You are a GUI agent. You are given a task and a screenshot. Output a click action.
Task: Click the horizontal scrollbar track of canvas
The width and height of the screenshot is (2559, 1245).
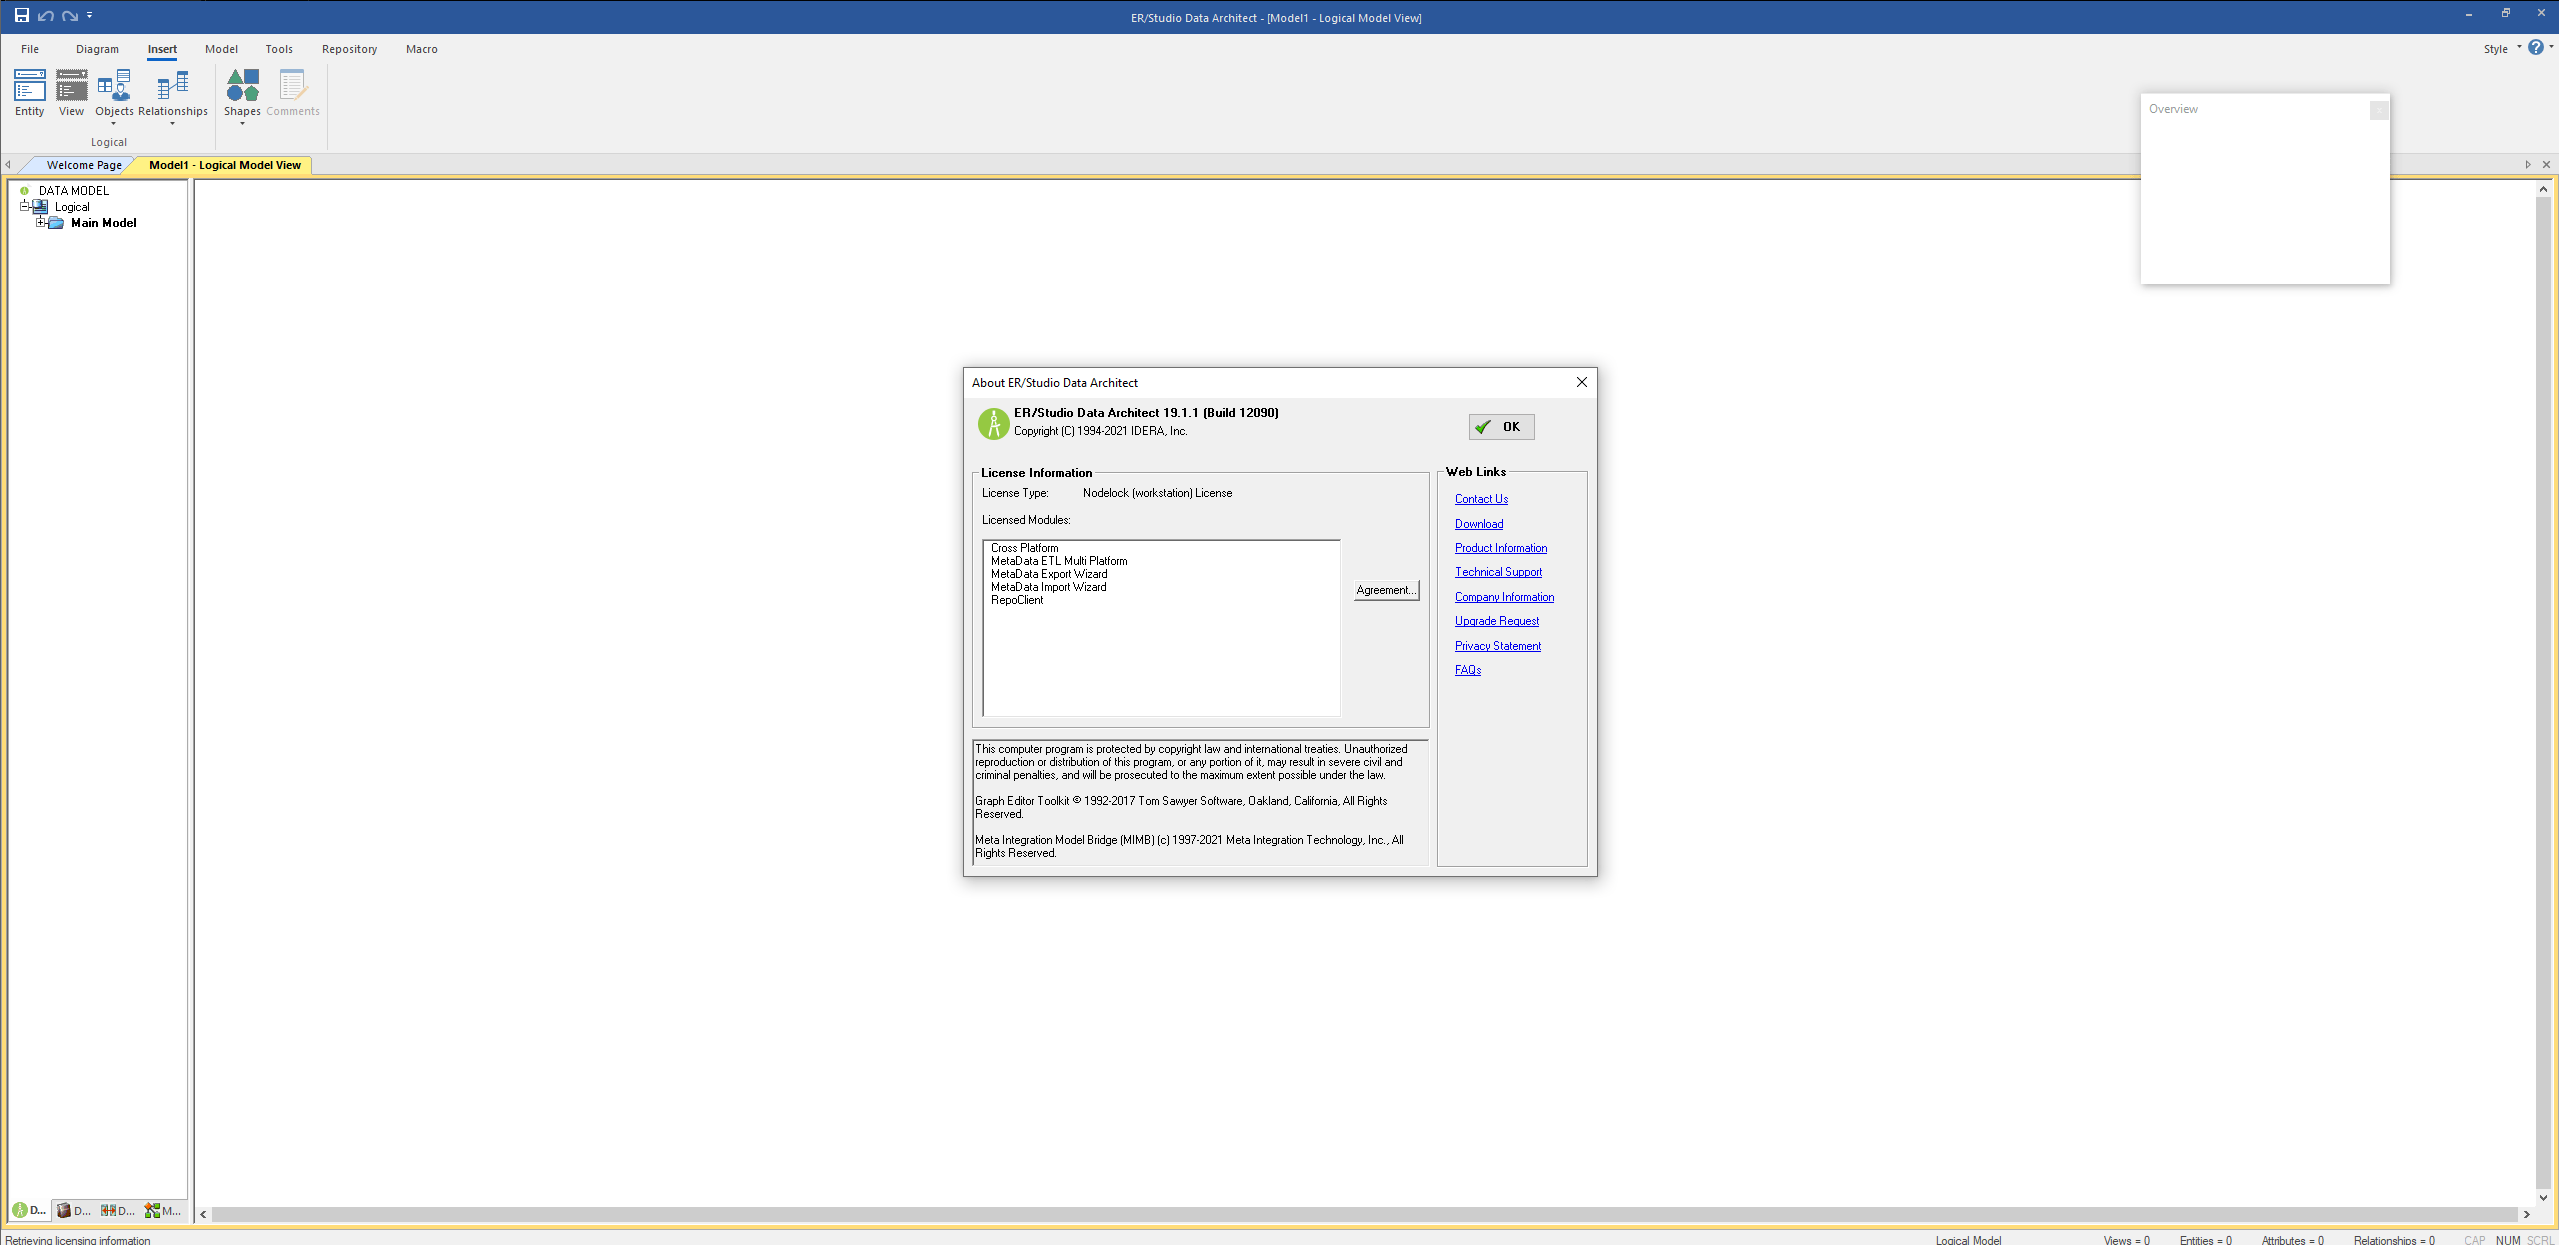[x=1364, y=1214]
